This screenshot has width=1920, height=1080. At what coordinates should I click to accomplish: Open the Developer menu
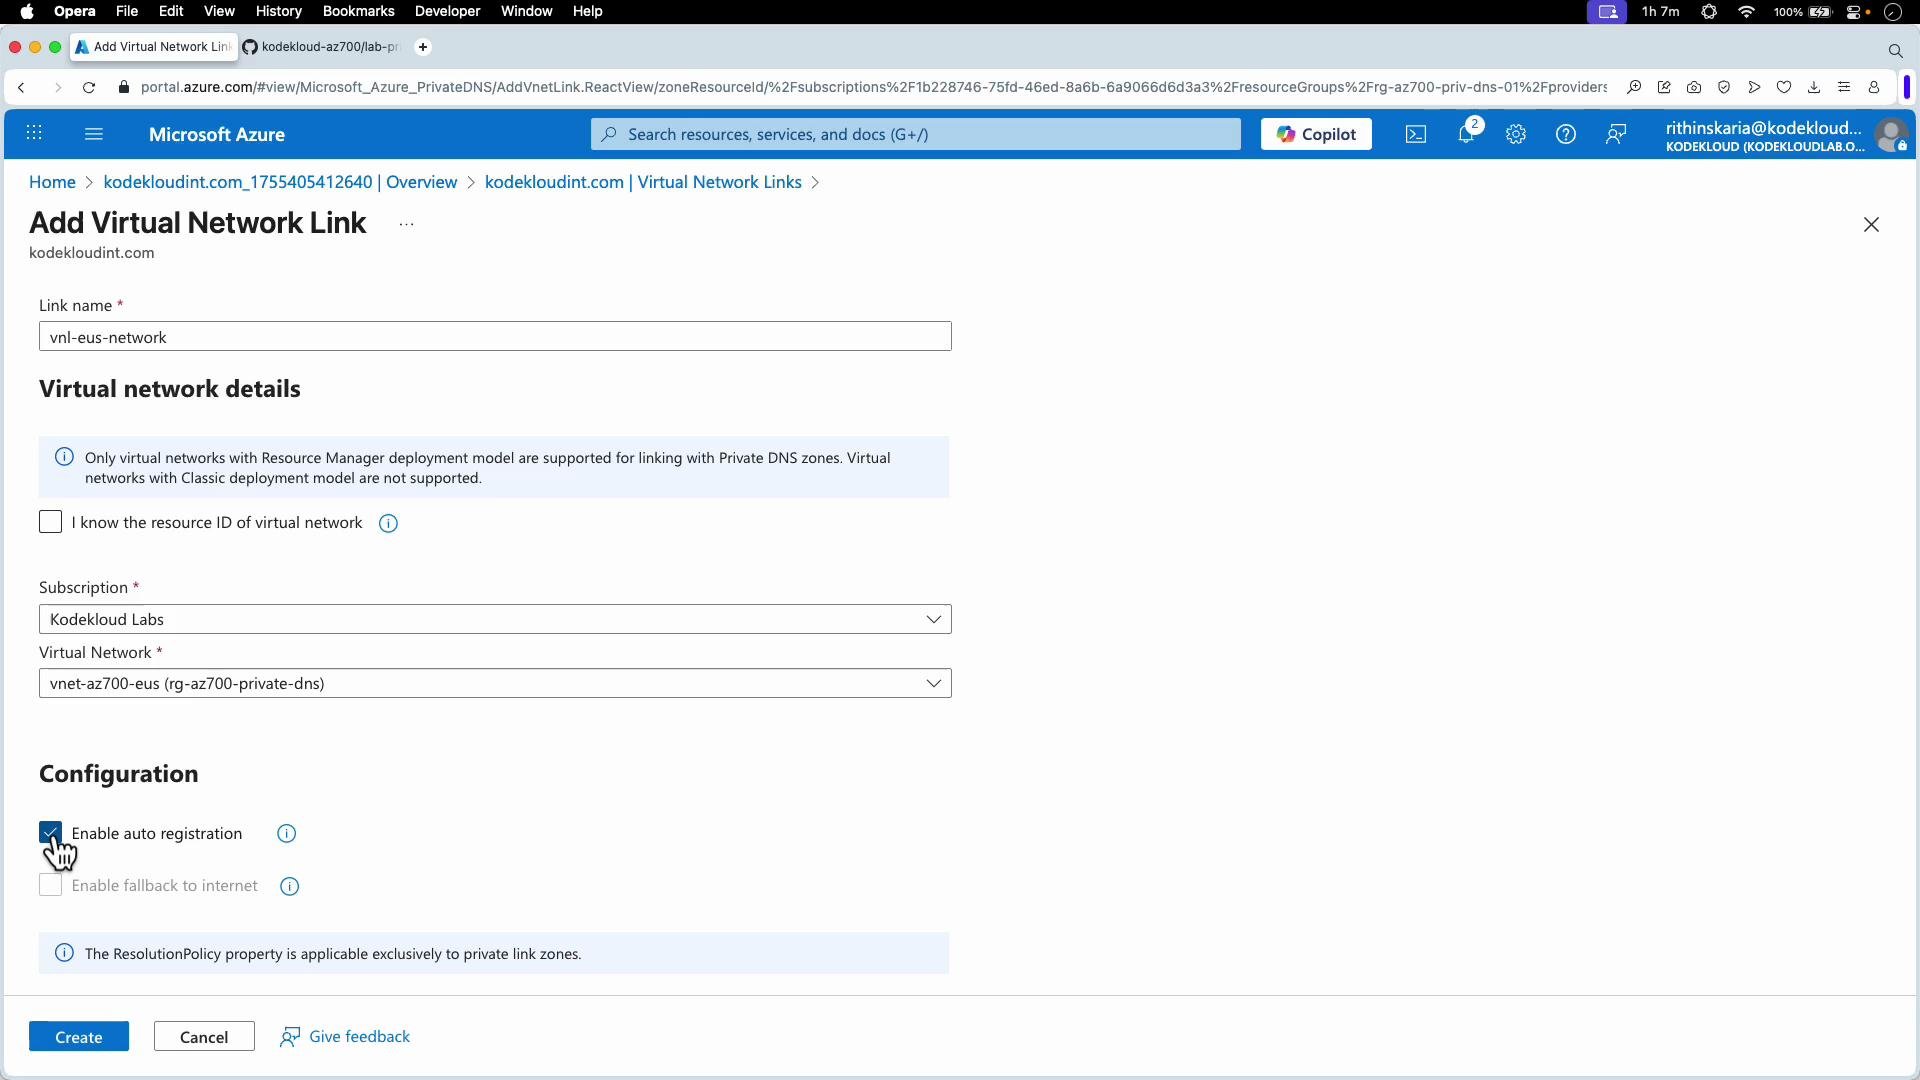click(x=448, y=11)
